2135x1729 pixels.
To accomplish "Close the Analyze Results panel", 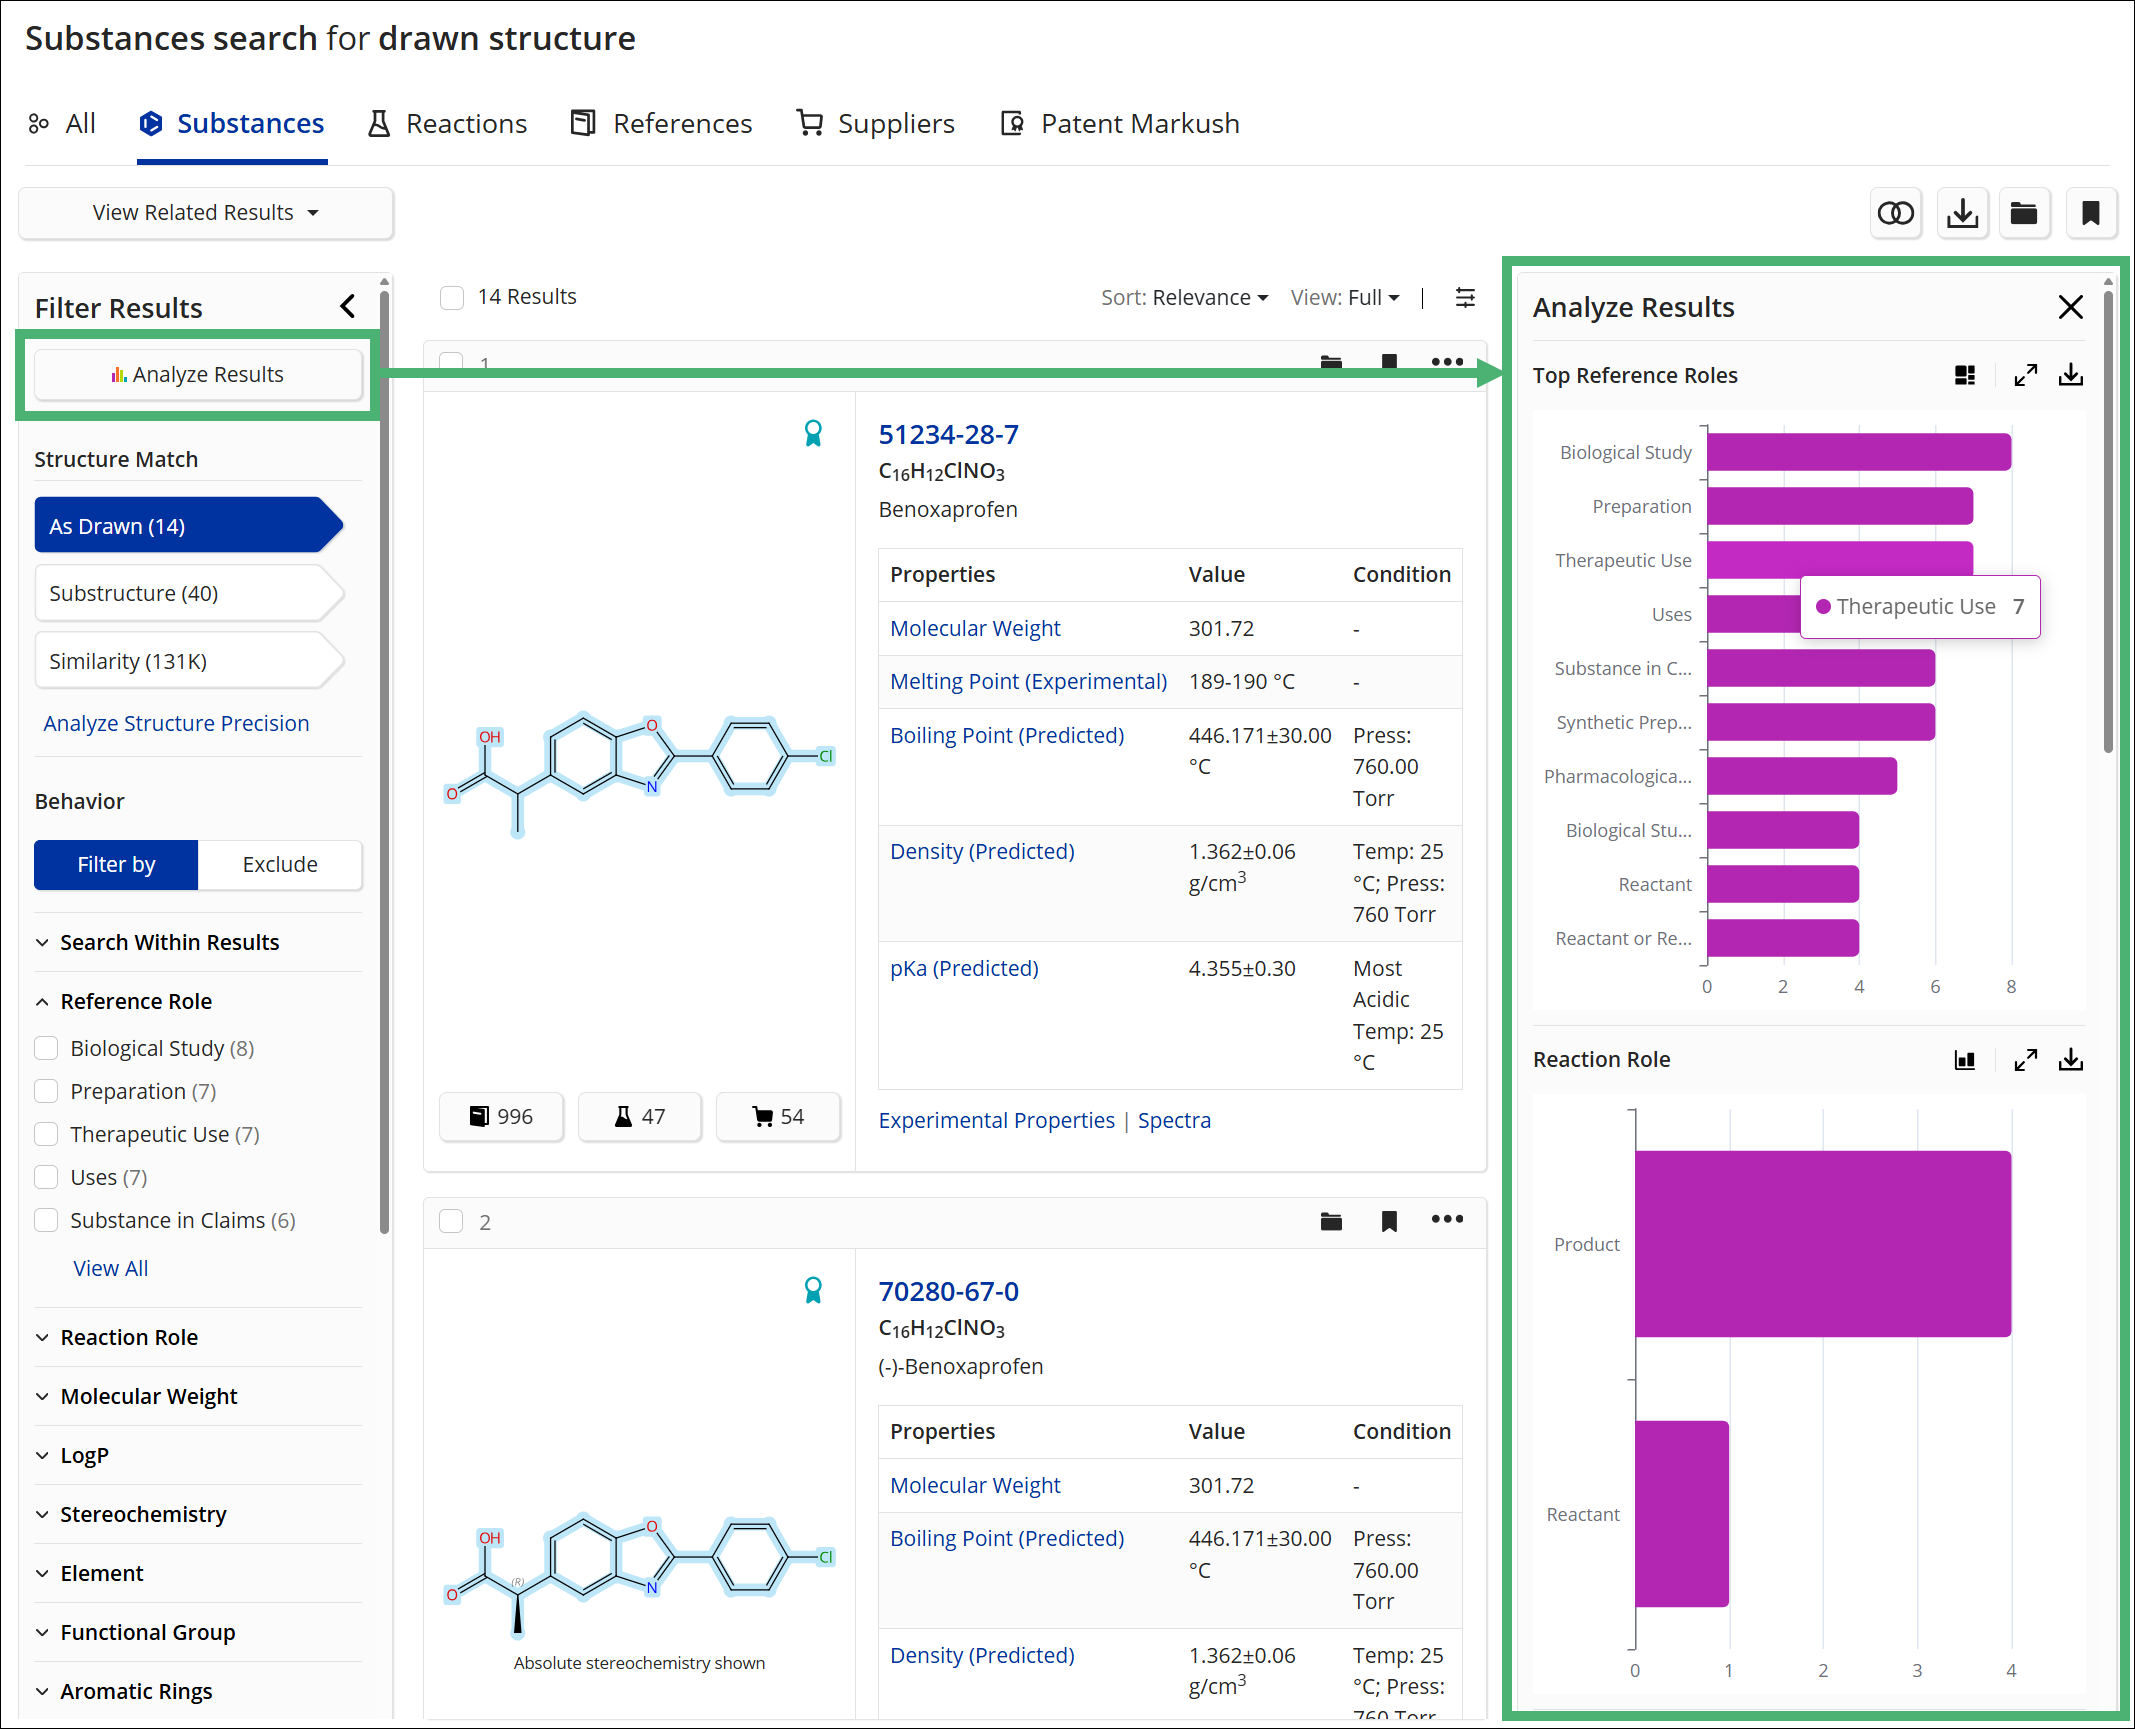I will click(x=2071, y=307).
